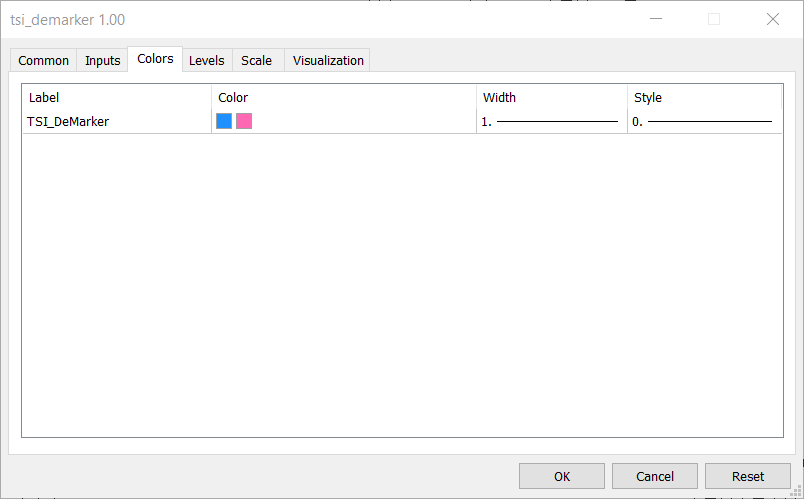
Task: Go to the Levels tab
Action: pos(207,61)
